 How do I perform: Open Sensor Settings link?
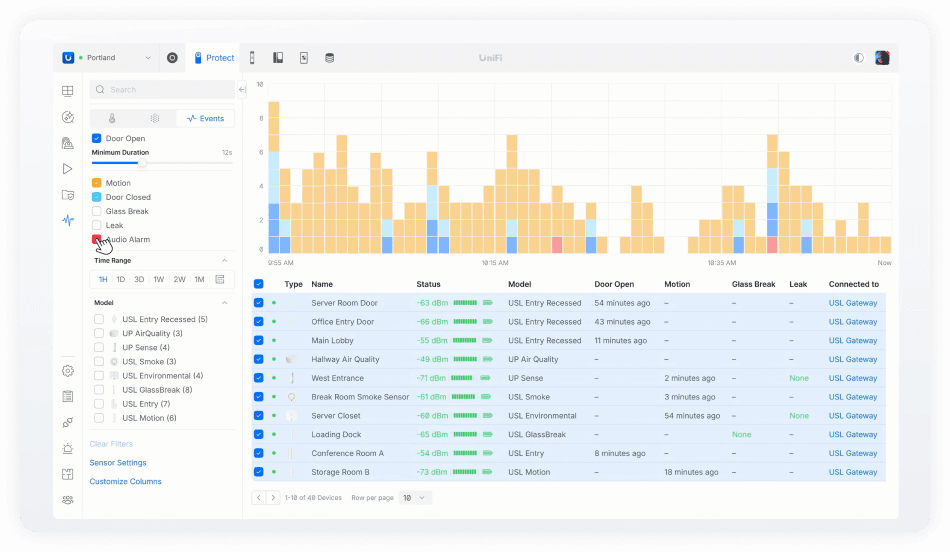click(118, 463)
